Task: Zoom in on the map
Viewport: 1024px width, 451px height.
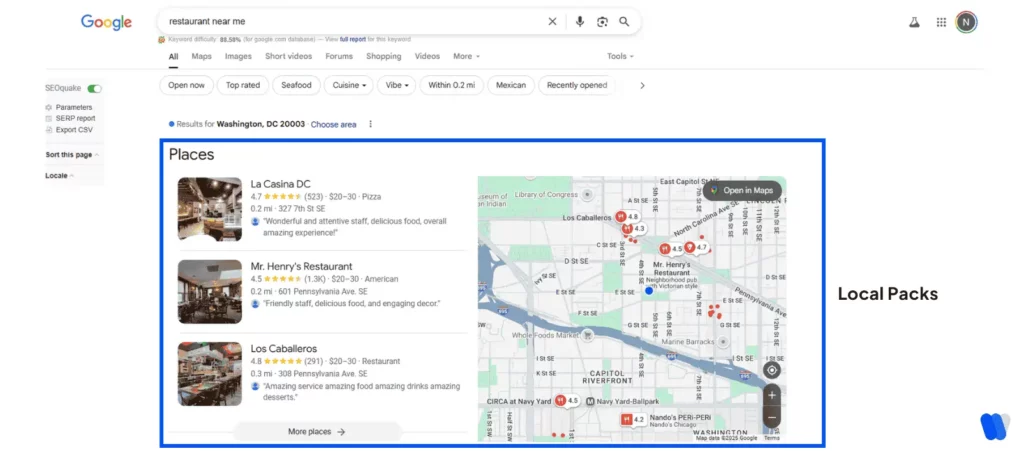Action: (x=772, y=395)
